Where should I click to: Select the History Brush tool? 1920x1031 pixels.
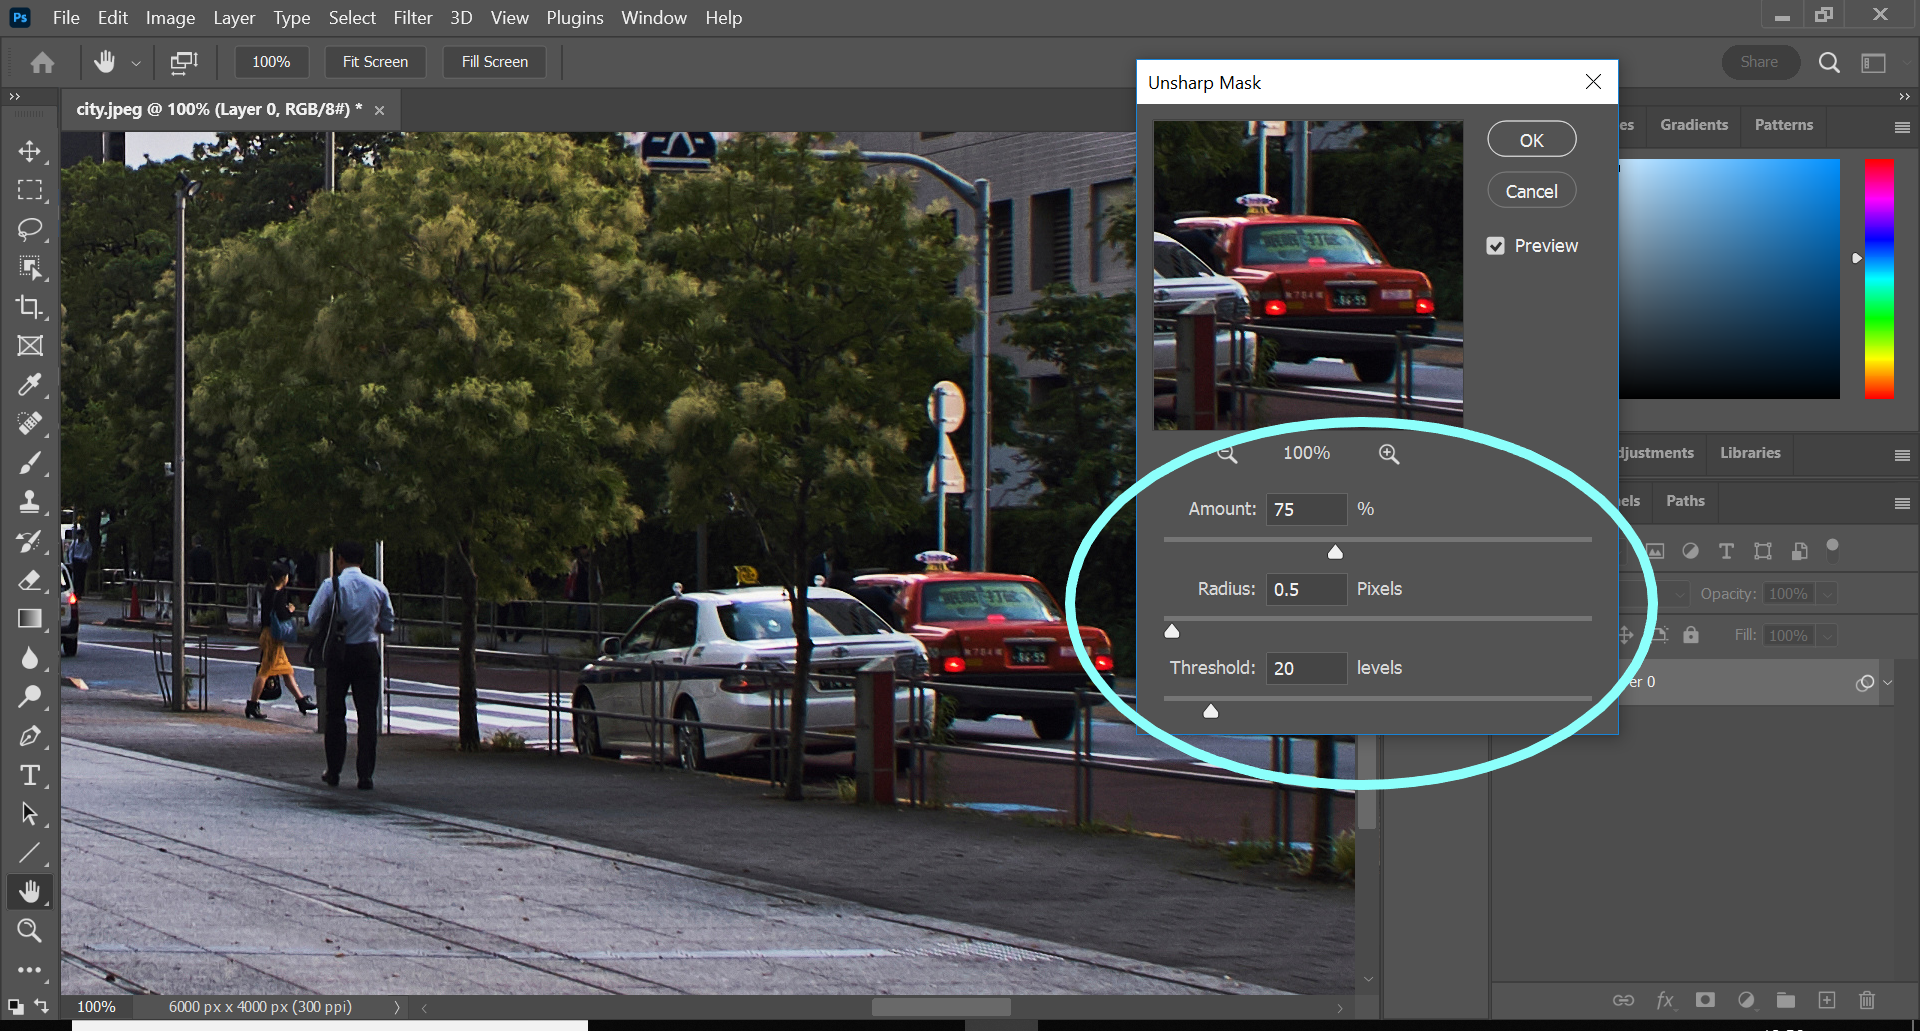[x=30, y=541]
